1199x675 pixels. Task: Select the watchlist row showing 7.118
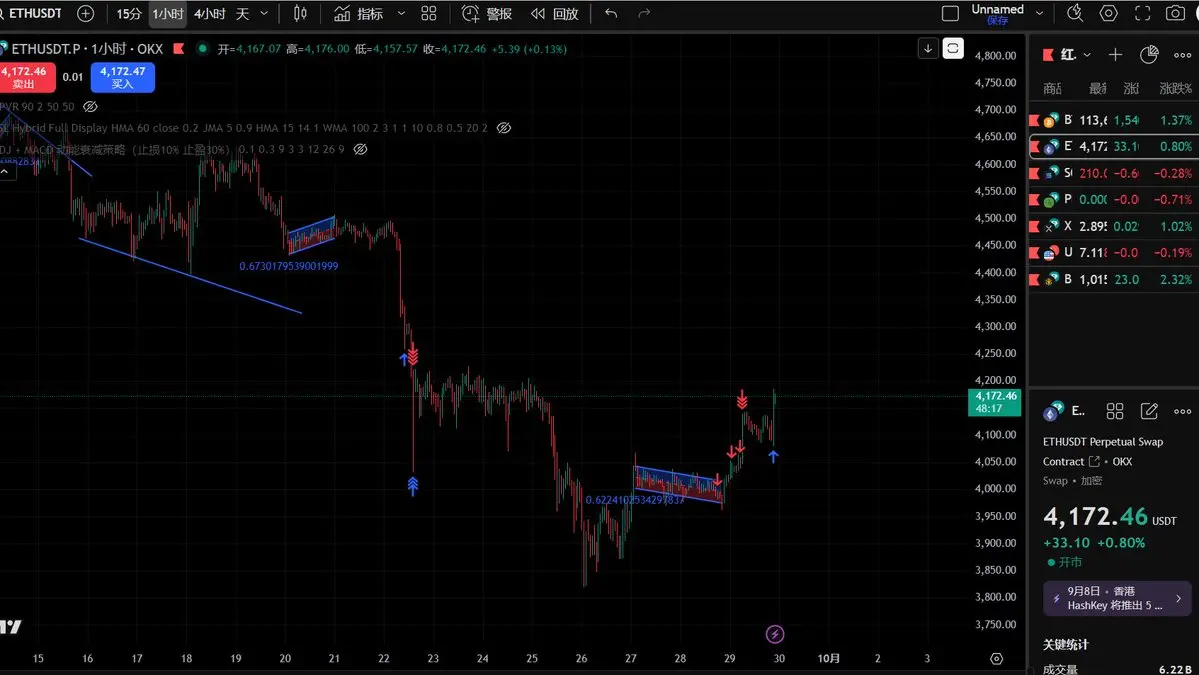1114,253
